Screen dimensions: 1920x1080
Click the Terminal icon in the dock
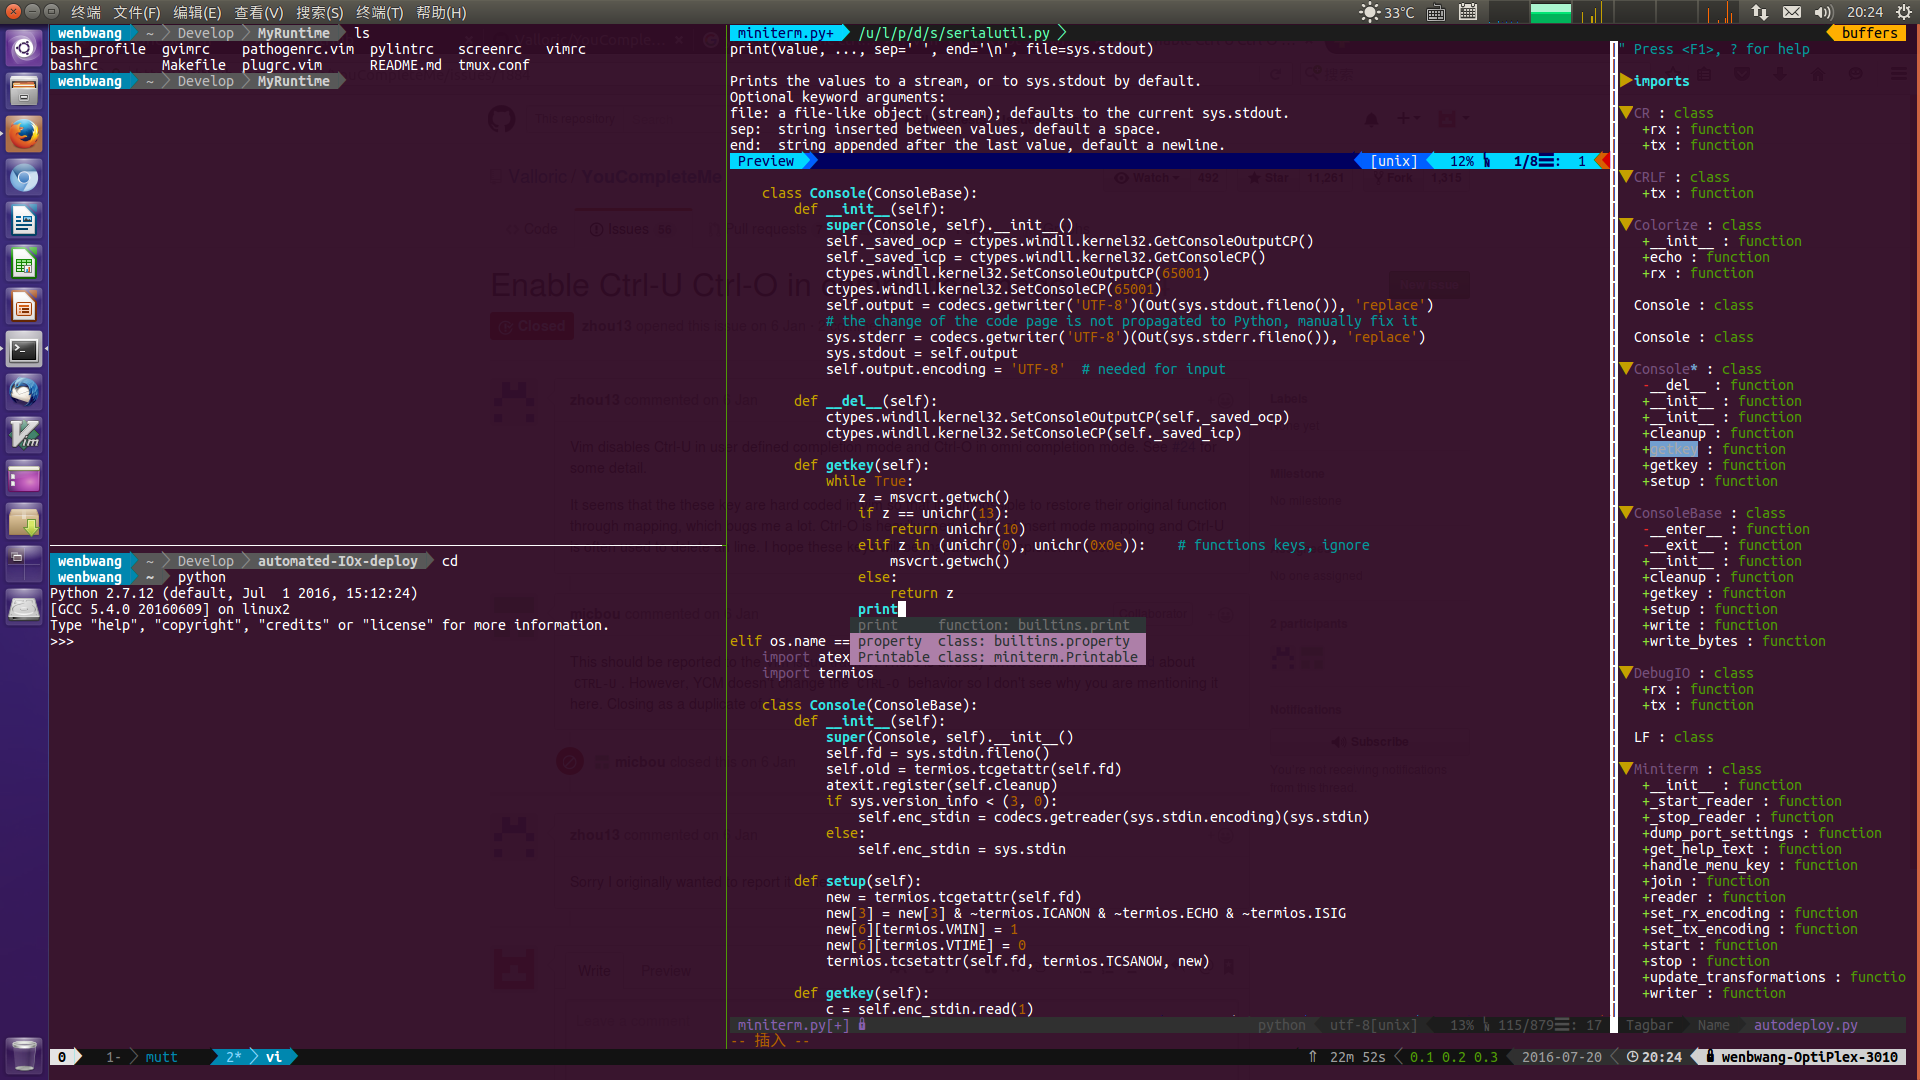pyautogui.click(x=24, y=350)
